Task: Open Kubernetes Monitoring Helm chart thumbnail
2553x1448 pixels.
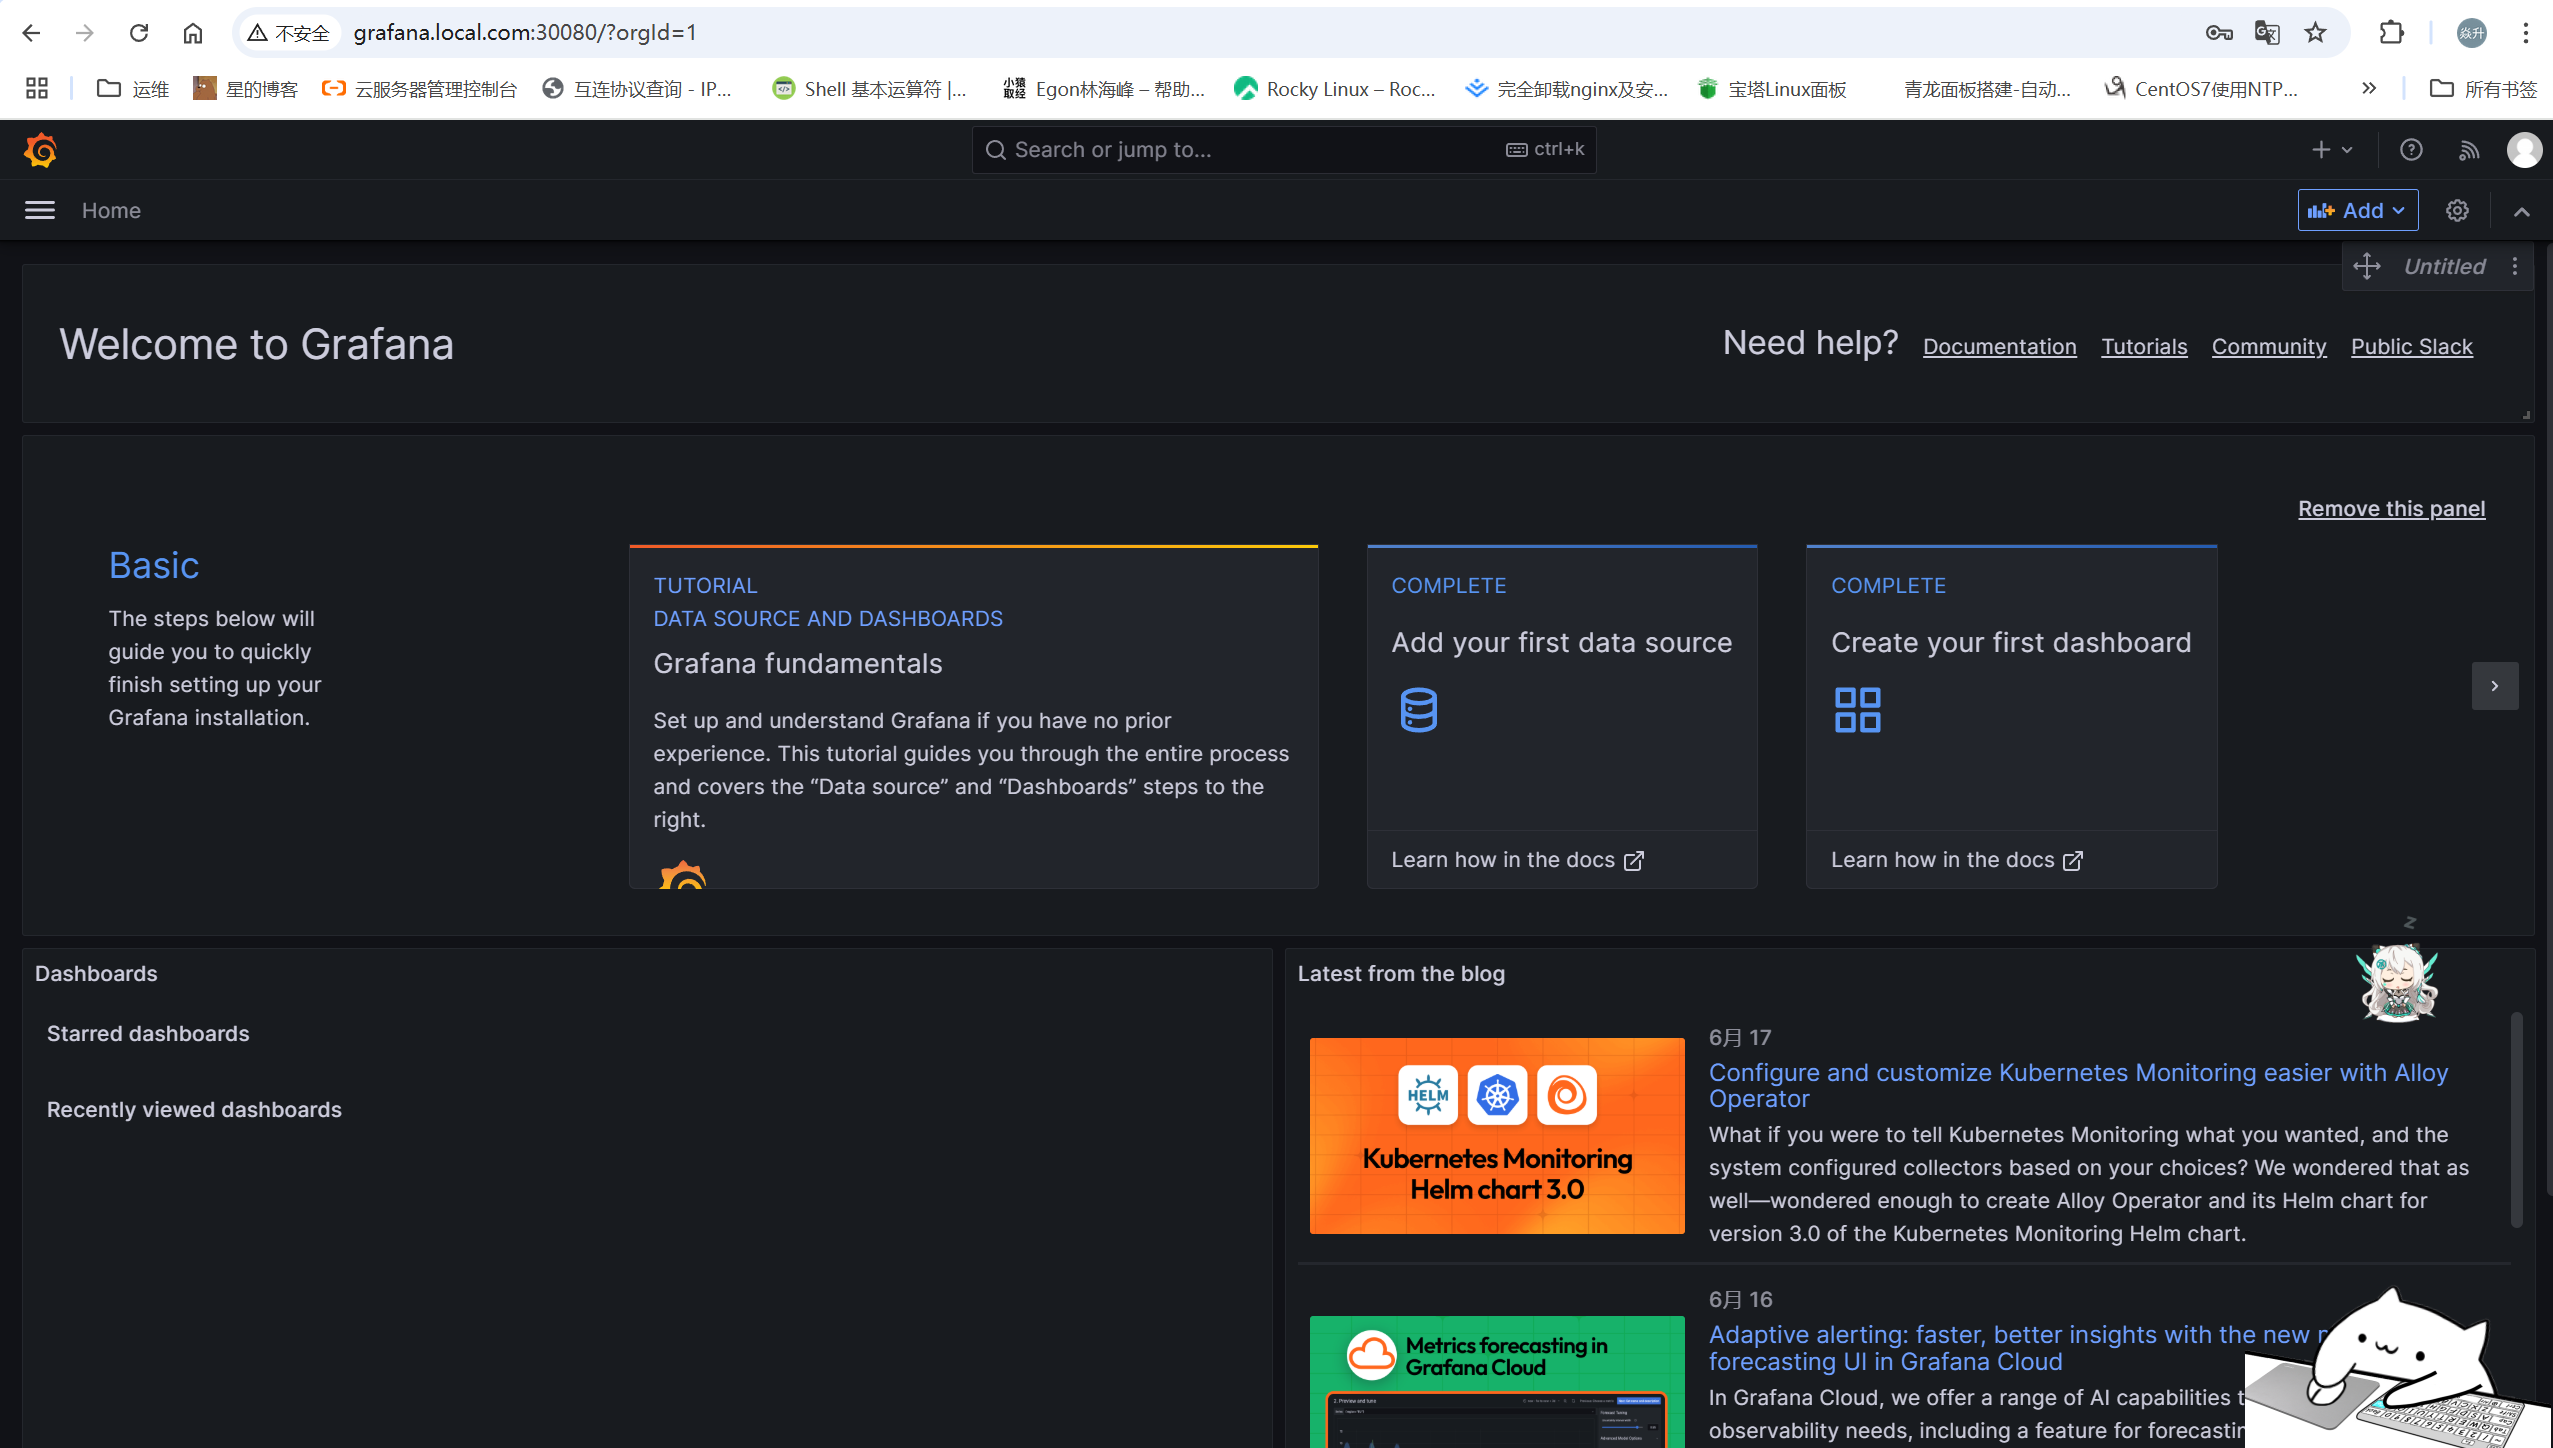Action: [x=1496, y=1135]
